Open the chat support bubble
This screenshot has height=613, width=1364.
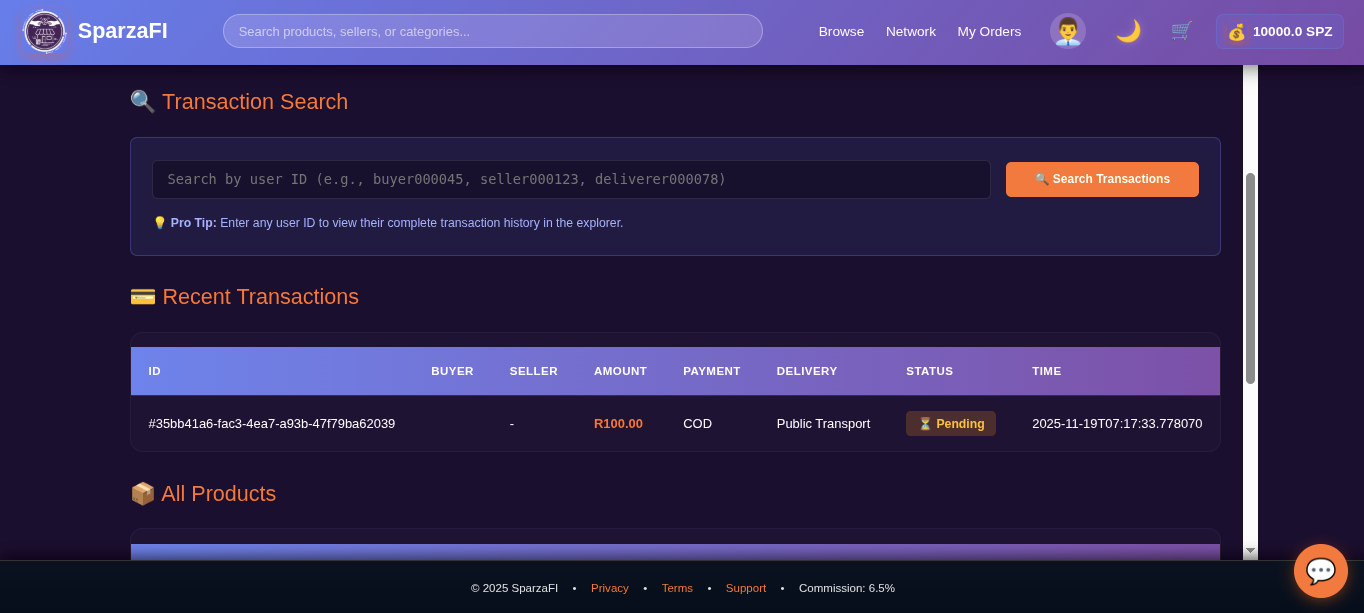1320,571
